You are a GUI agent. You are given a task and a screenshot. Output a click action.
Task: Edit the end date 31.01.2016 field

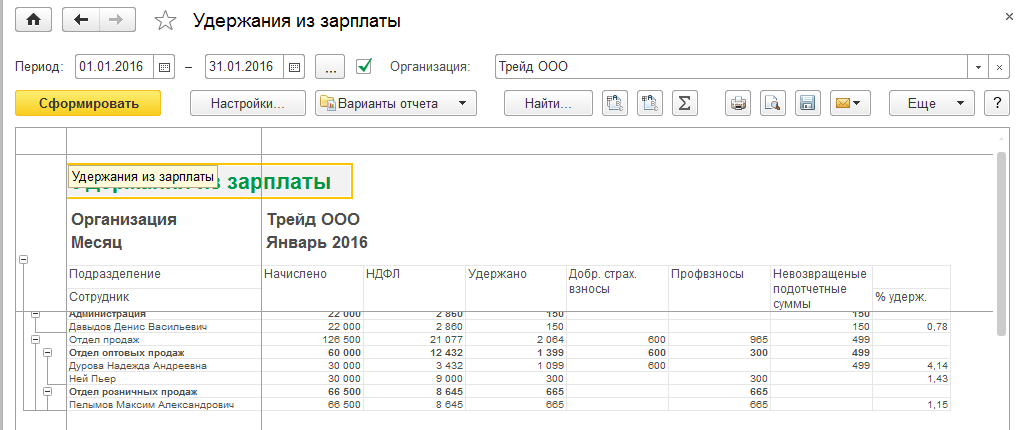click(x=245, y=66)
